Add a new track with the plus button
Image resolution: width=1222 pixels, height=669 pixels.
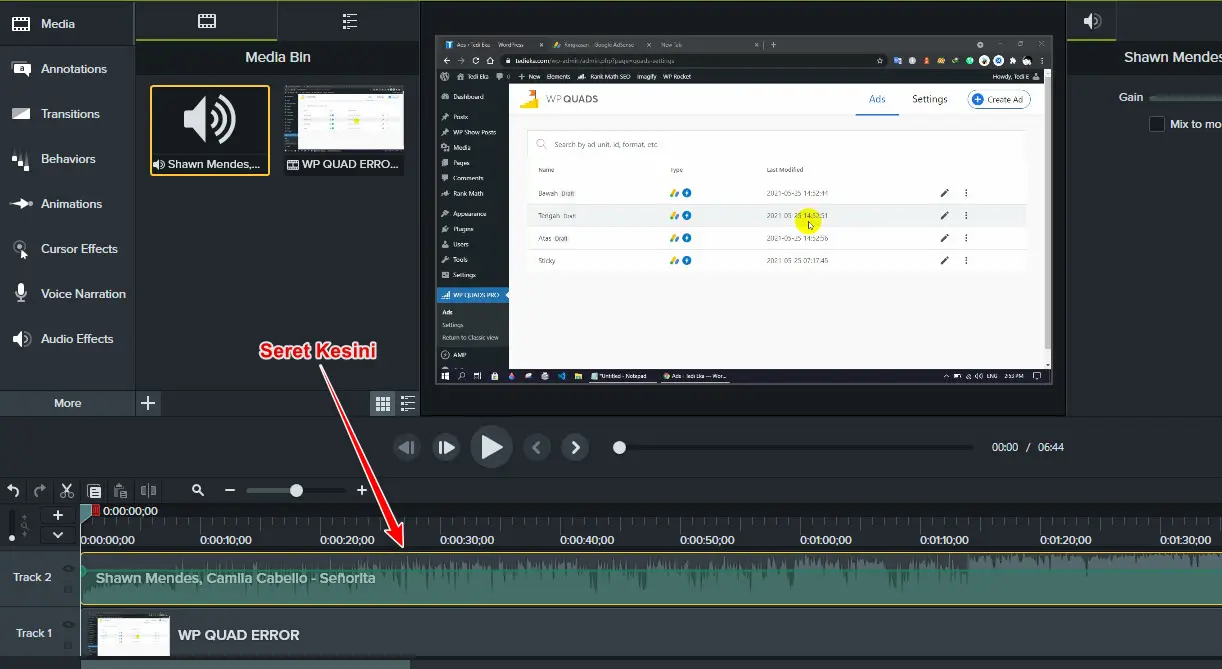tap(58, 515)
